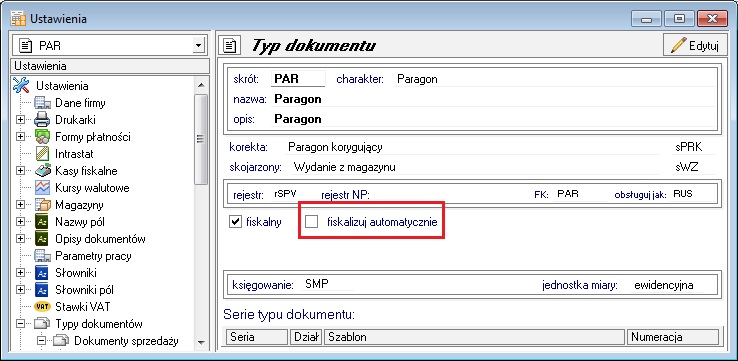This screenshot has height=361, width=738.
Task: Click the Dane firmy building icon
Action: click(x=42, y=103)
